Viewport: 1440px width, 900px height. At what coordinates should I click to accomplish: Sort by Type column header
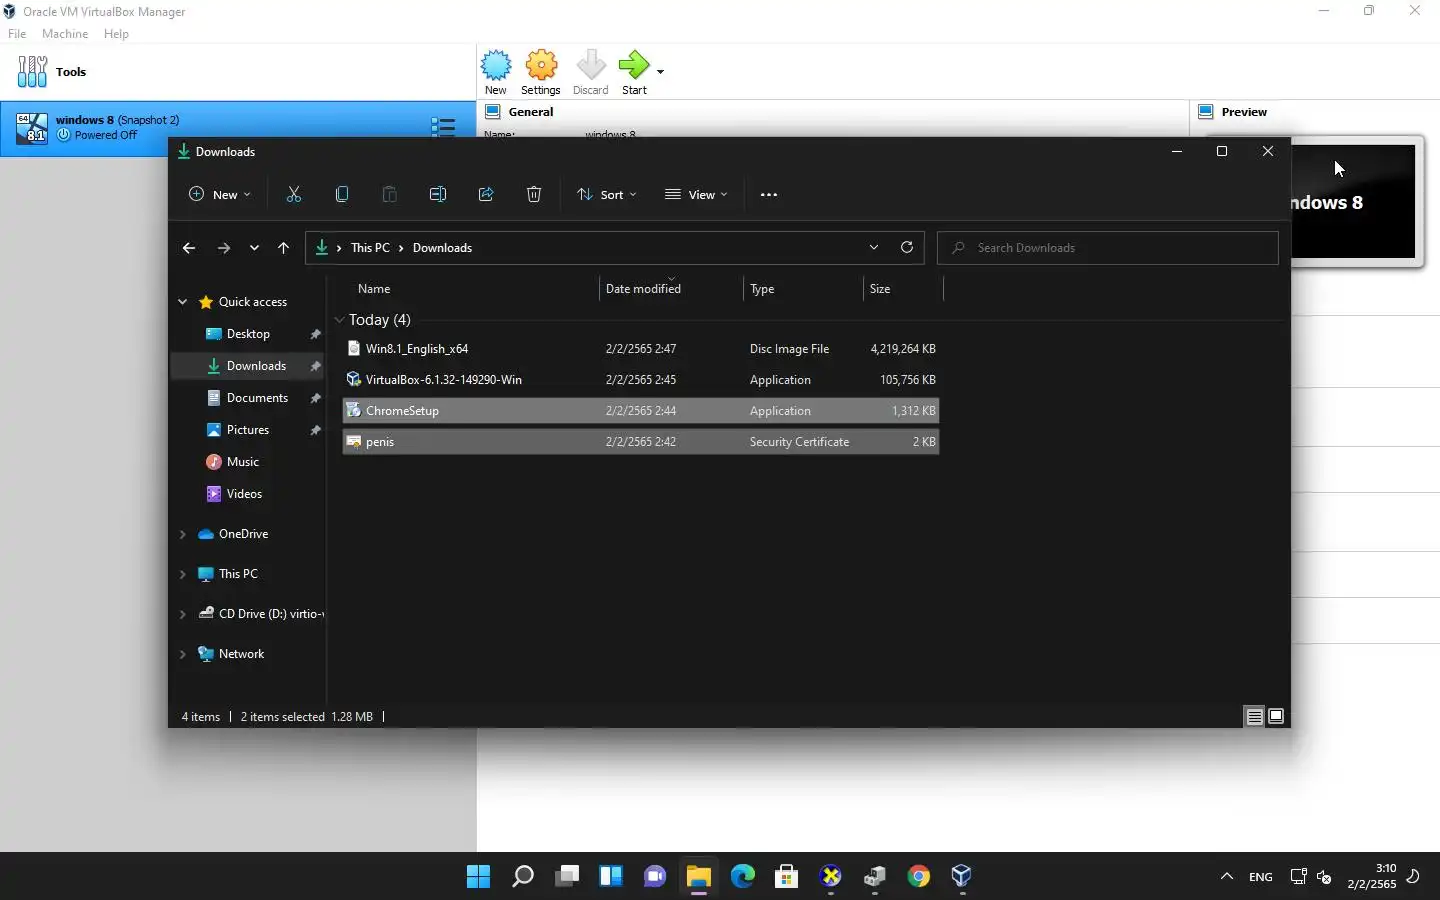click(x=803, y=289)
